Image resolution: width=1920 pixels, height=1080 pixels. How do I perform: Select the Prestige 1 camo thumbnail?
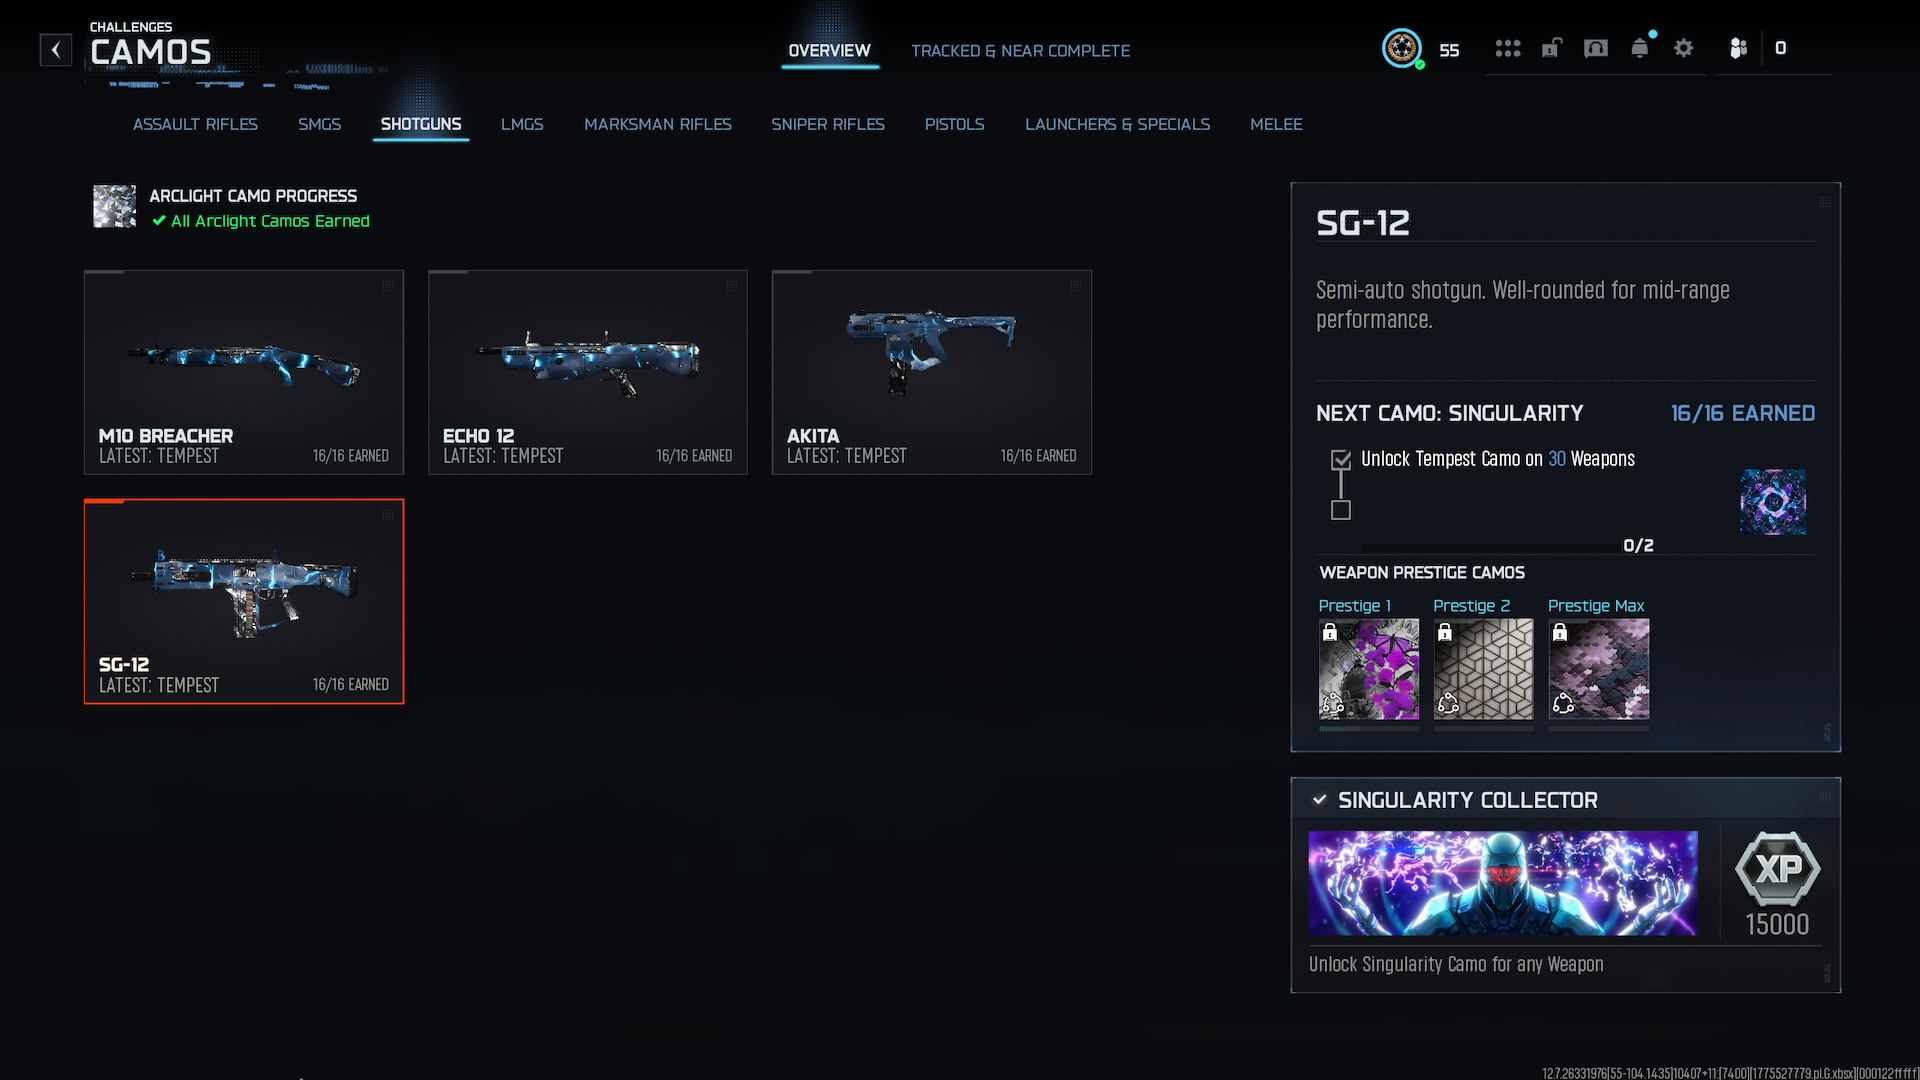point(1368,668)
